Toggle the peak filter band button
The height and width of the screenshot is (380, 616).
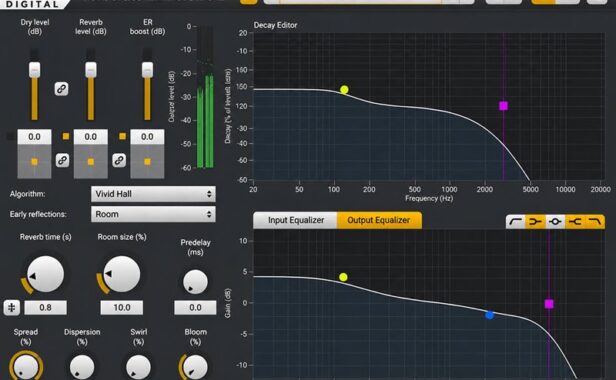coord(555,222)
